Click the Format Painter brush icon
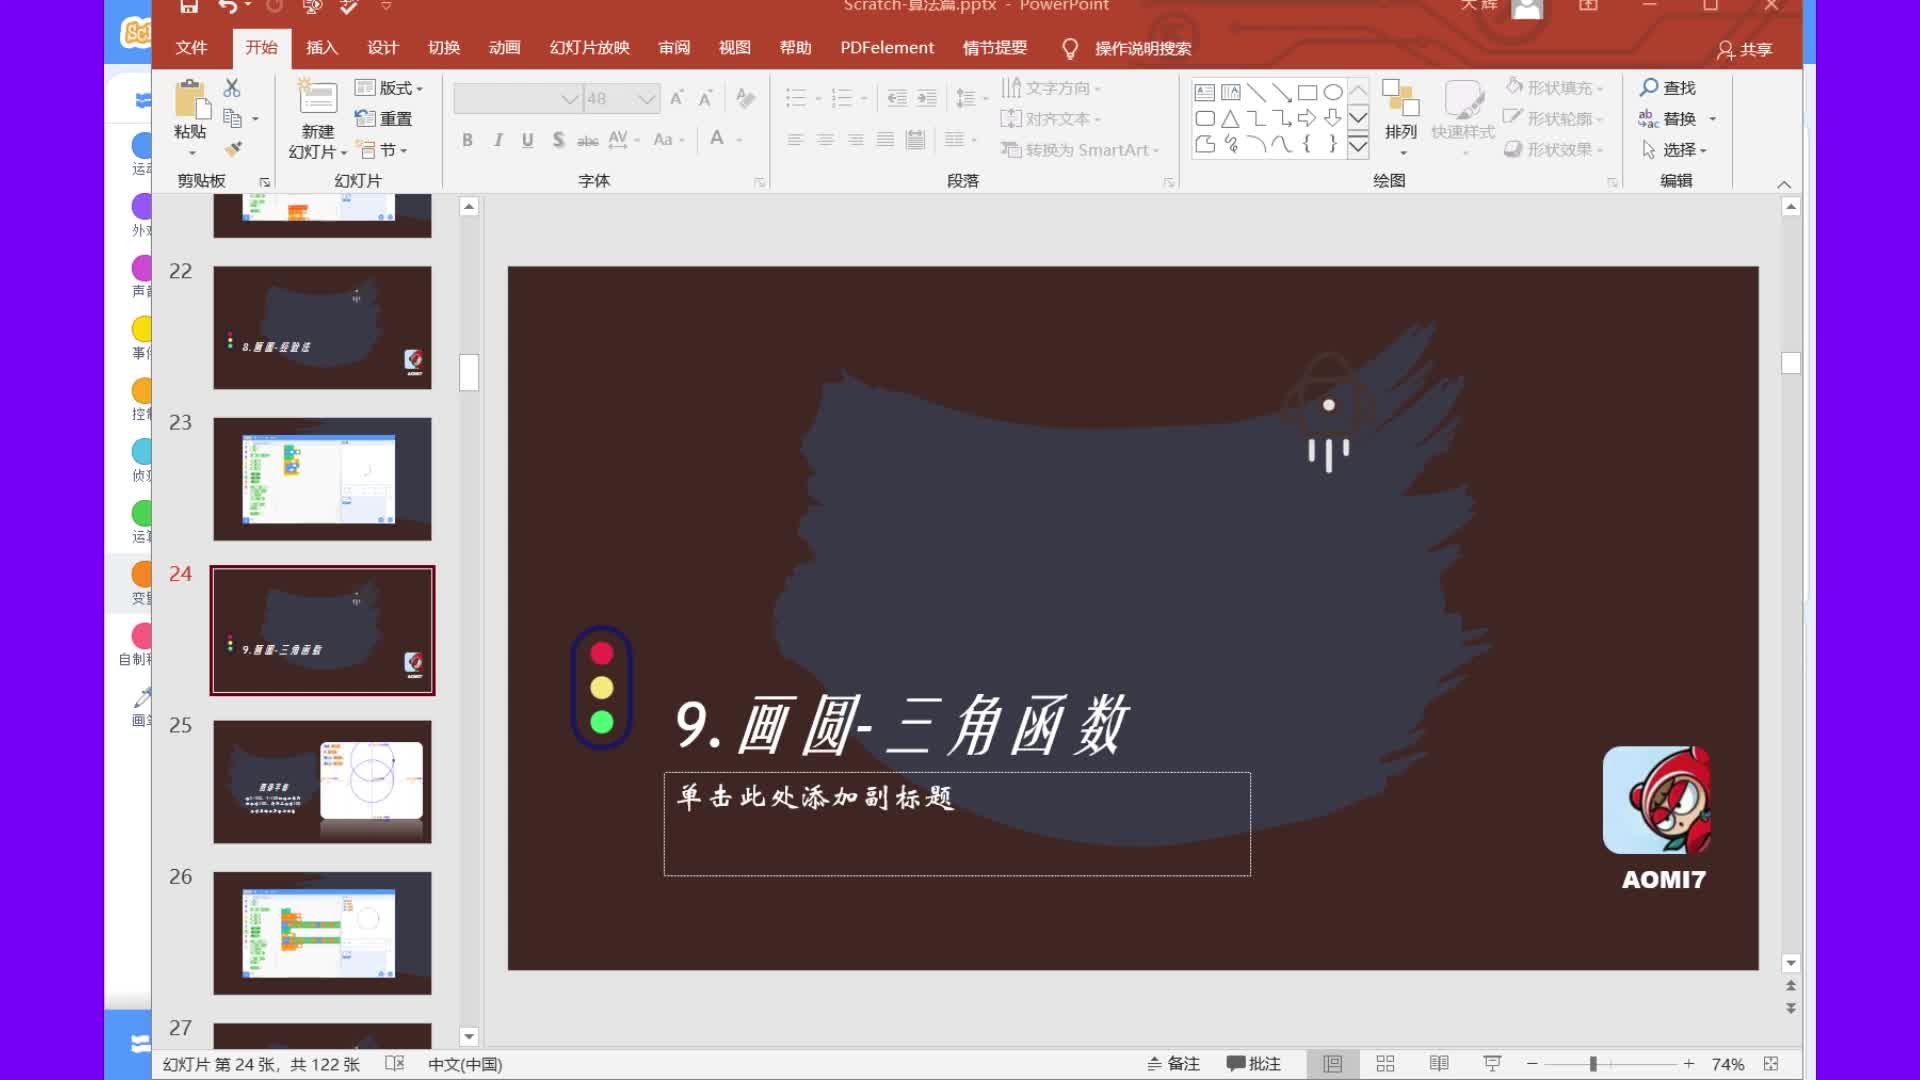Image resolution: width=1920 pixels, height=1080 pixels. pos(233,149)
